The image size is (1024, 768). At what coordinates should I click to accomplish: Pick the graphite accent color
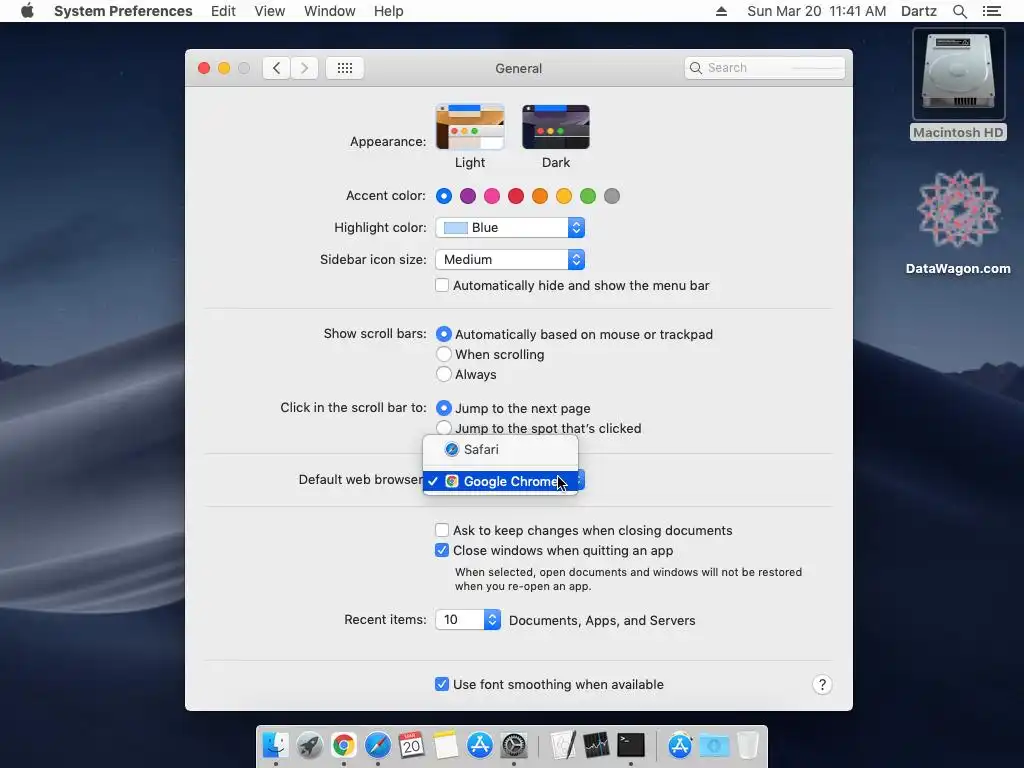pos(612,196)
